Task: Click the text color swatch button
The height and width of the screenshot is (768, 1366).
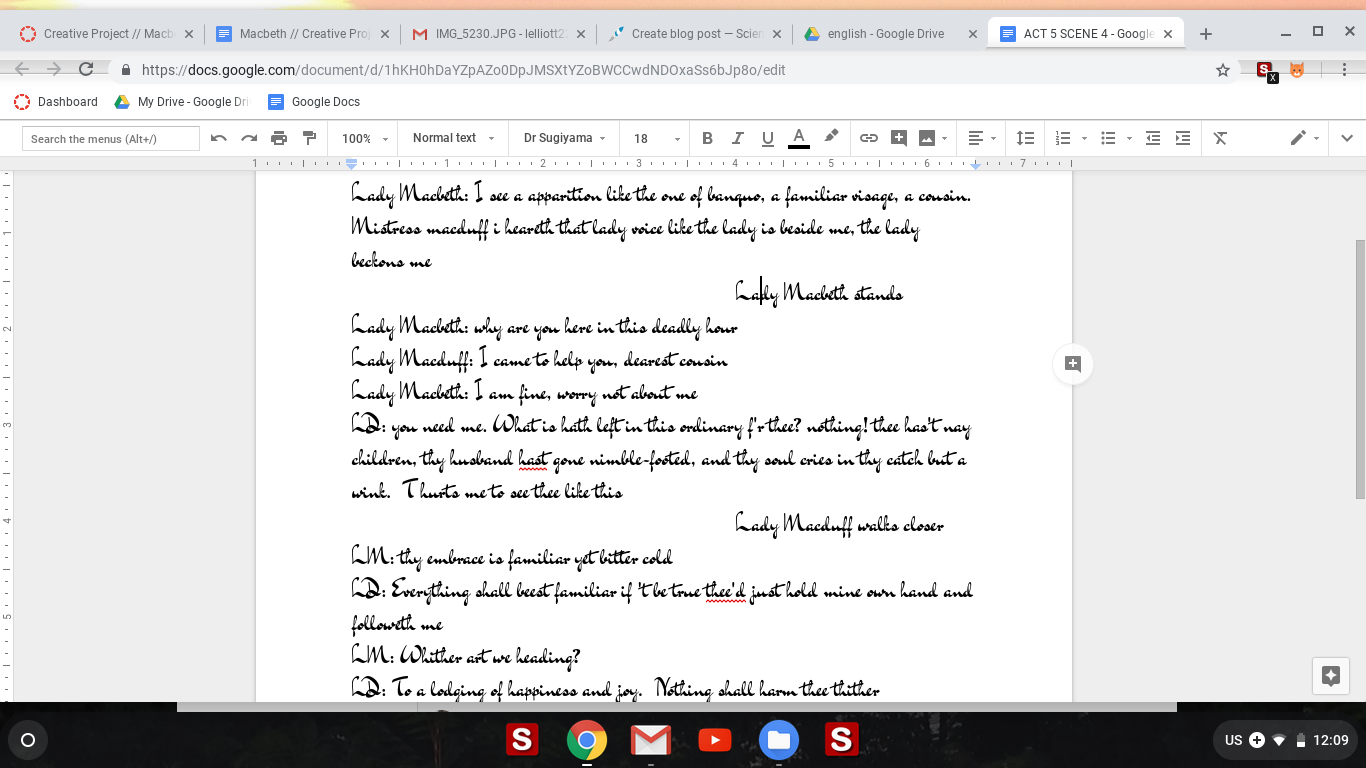Action: pos(798,138)
